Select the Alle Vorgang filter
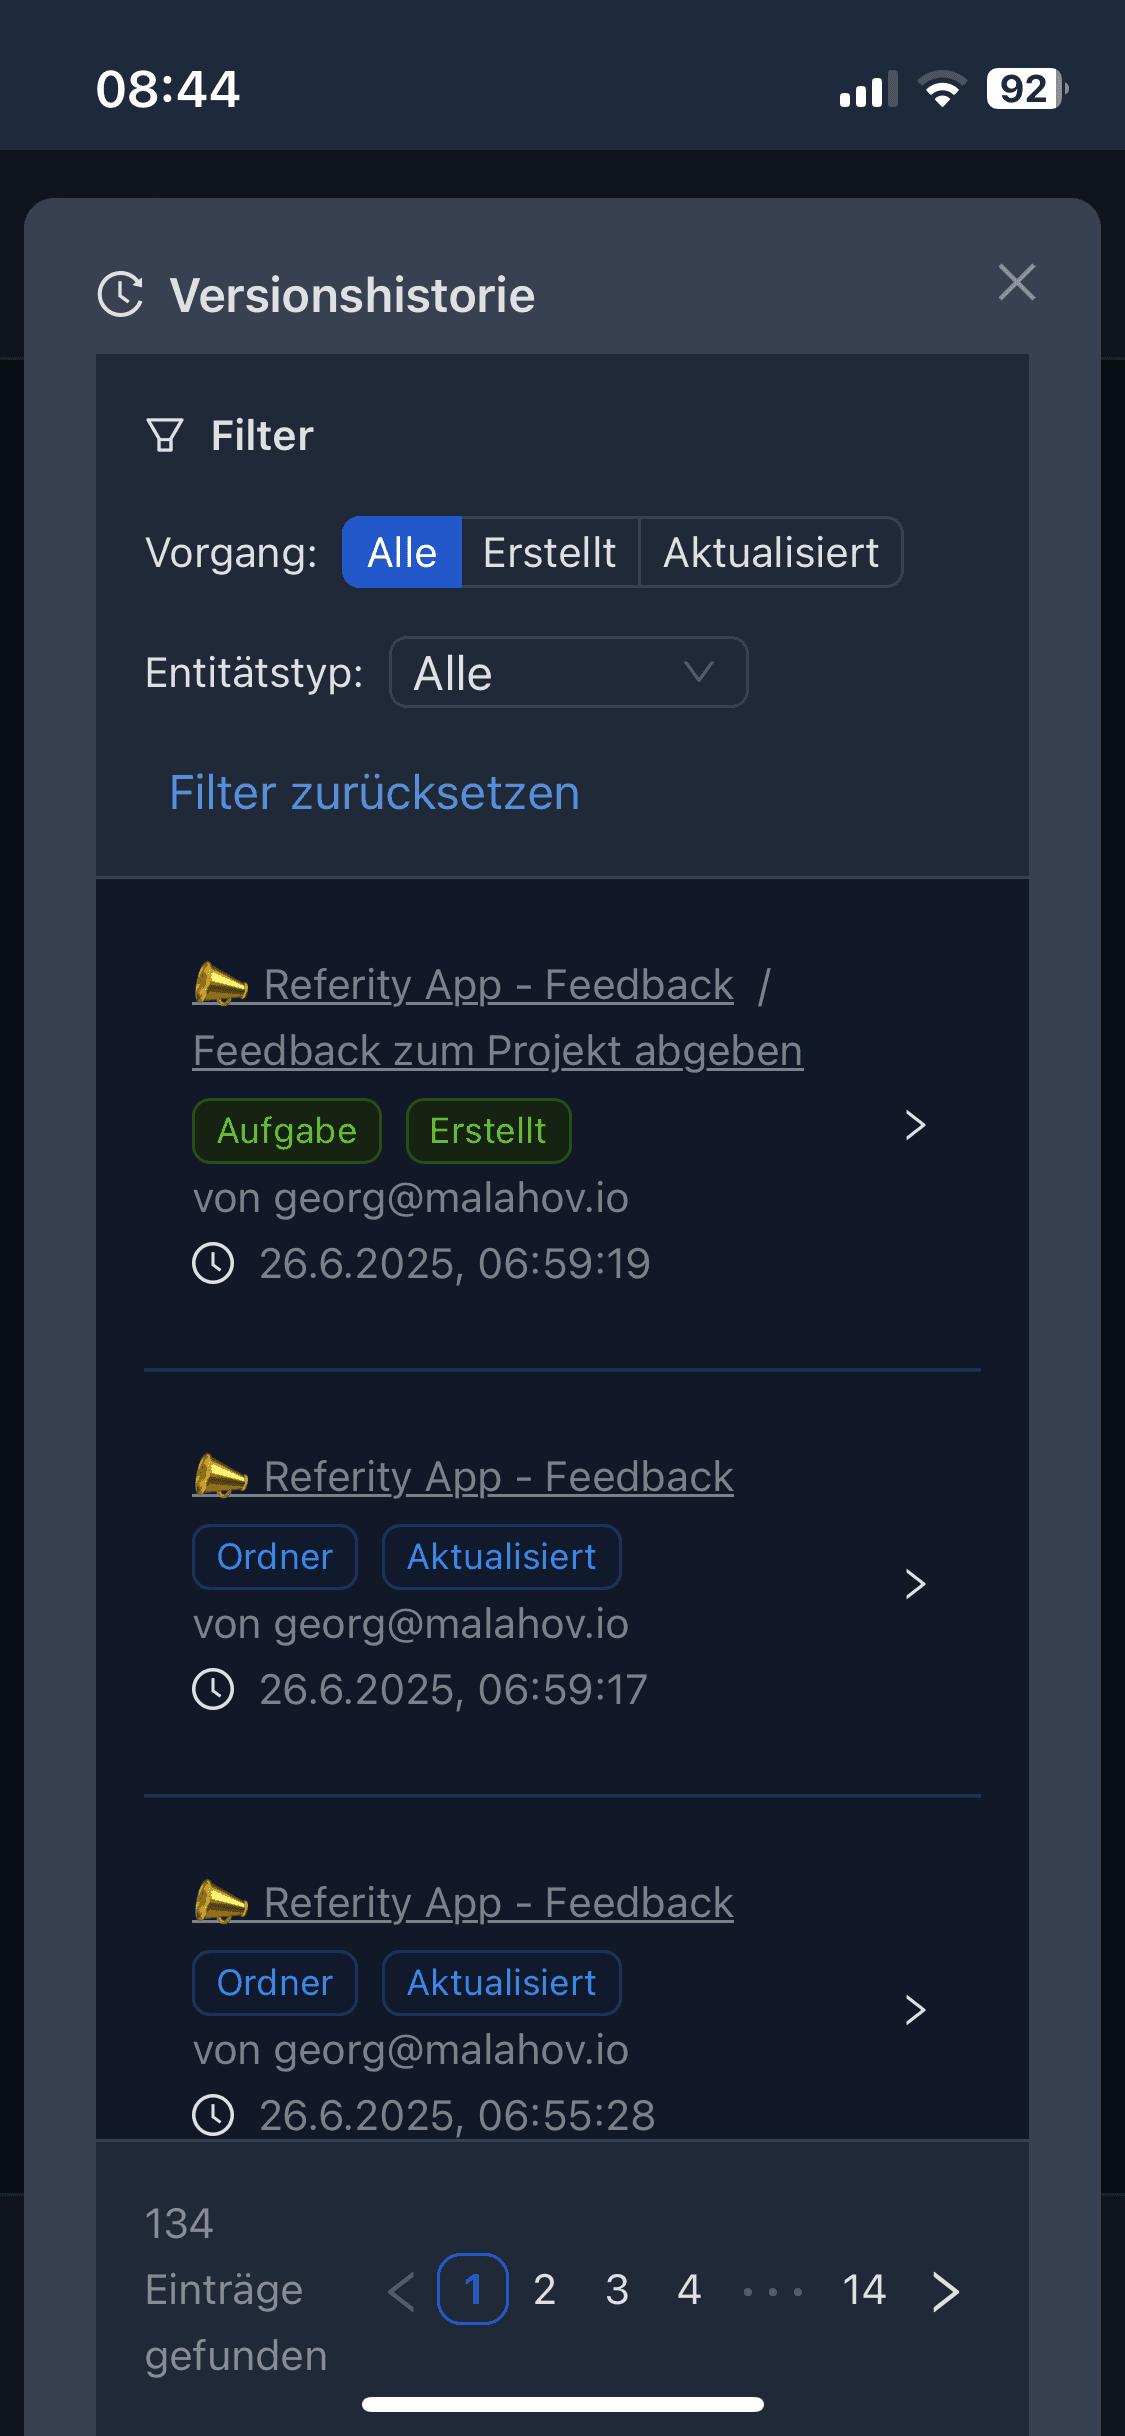 point(402,553)
